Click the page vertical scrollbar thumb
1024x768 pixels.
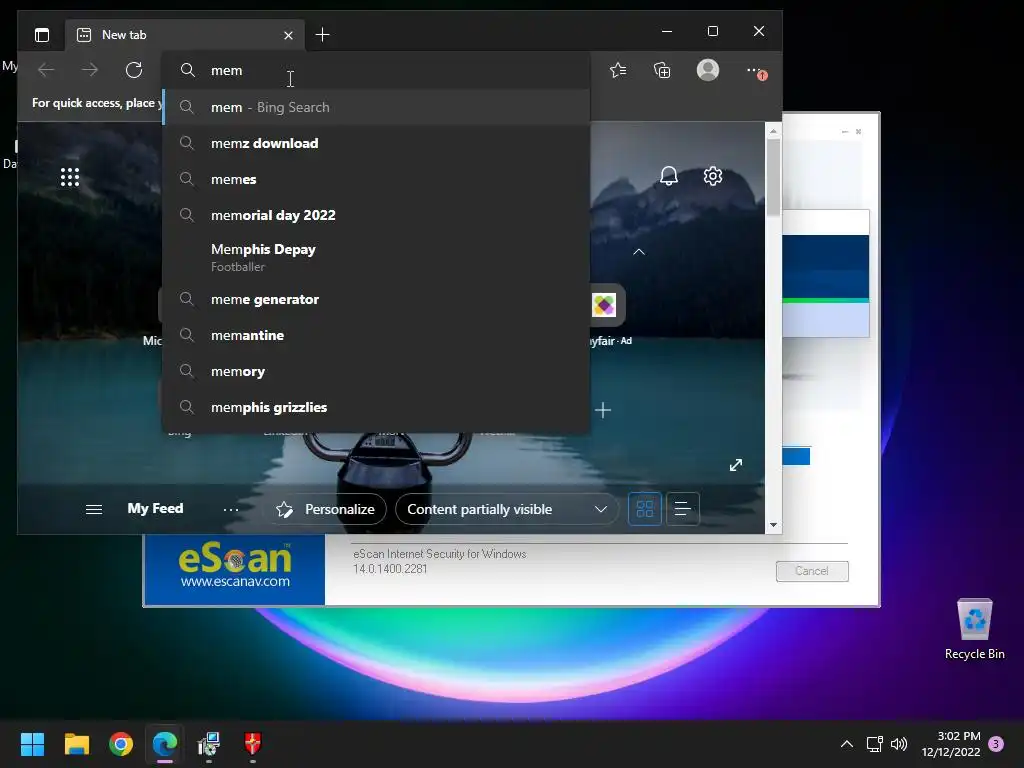click(x=773, y=176)
